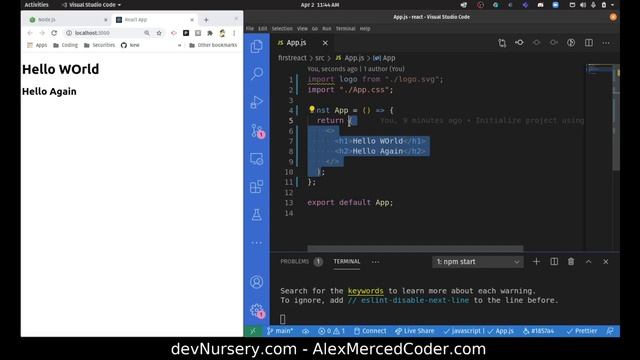Open the Explorer view in VS Code
The image size is (640, 360).
[256, 46]
